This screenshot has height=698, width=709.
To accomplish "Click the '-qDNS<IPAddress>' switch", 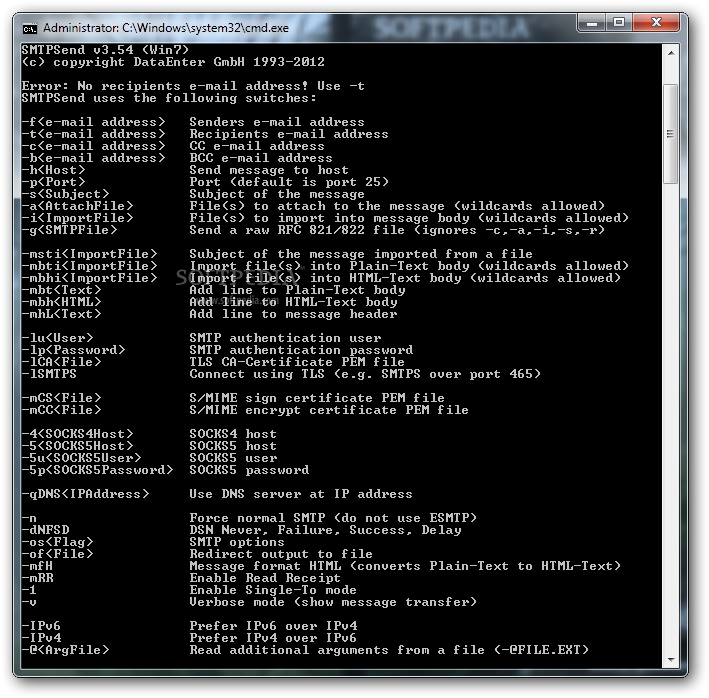I will [x=85, y=494].
